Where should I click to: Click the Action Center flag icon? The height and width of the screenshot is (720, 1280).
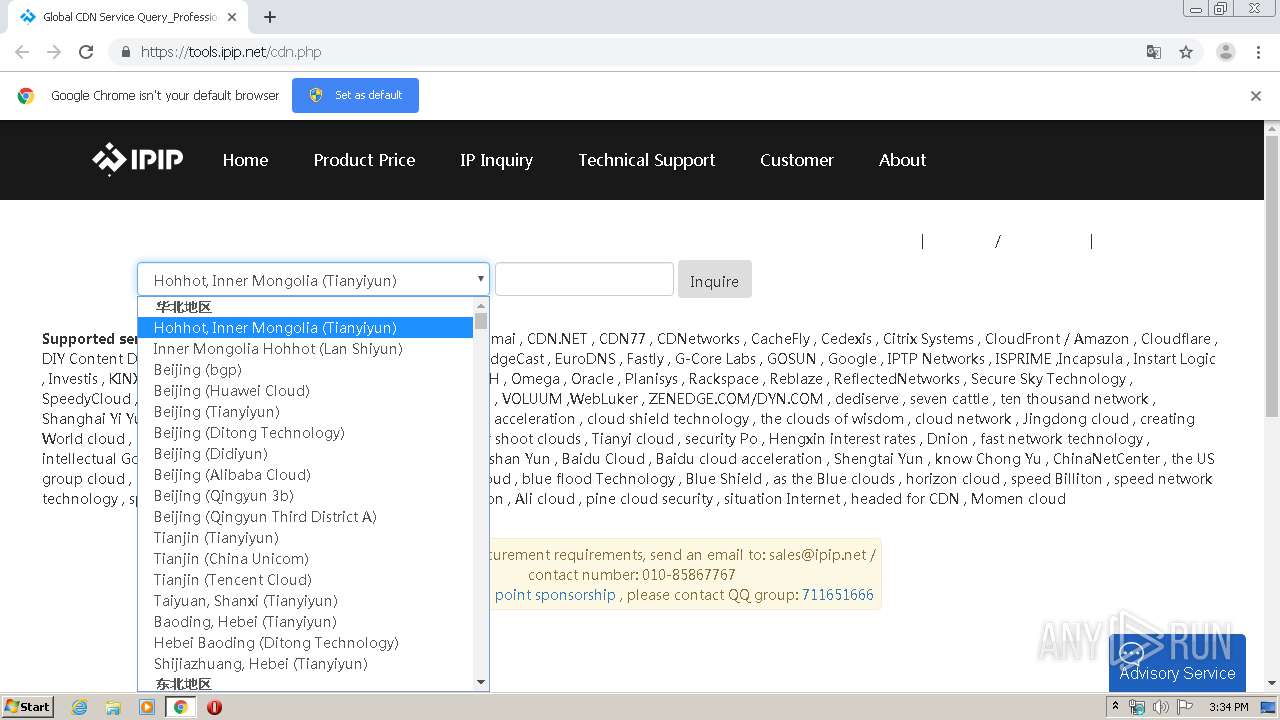[x=1184, y=707]
